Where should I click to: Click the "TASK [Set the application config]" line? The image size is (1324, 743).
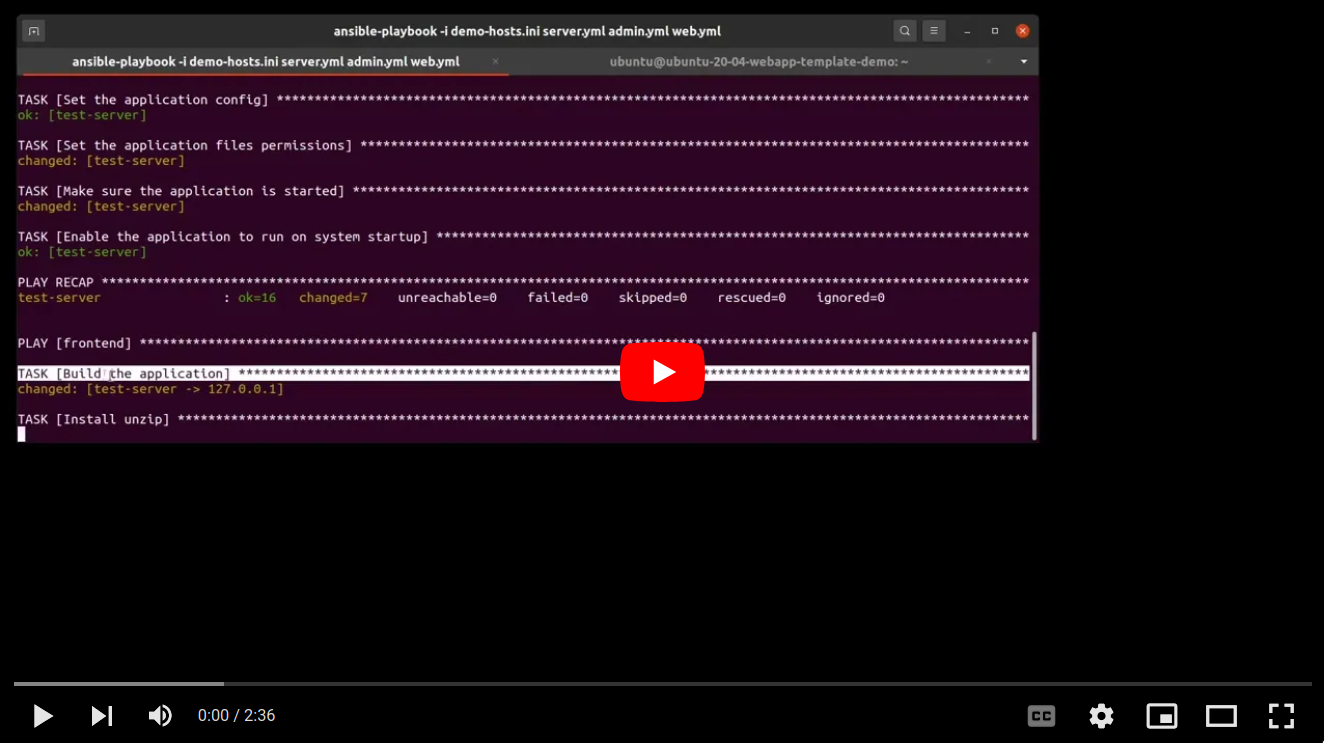(x=523, y=100)
